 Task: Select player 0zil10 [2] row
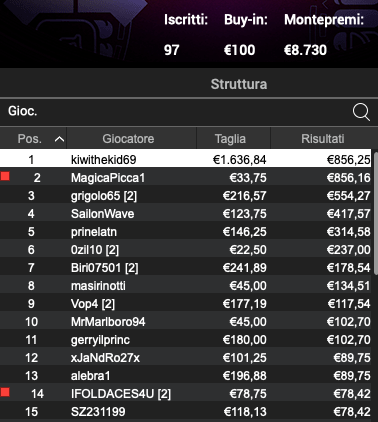tap(186, 250)
